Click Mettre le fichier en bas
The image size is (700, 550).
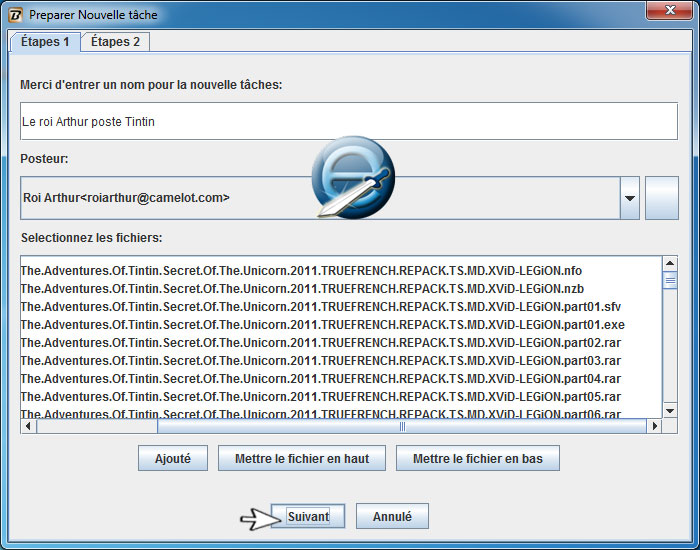pyautogui.click(x=478, y=458)
